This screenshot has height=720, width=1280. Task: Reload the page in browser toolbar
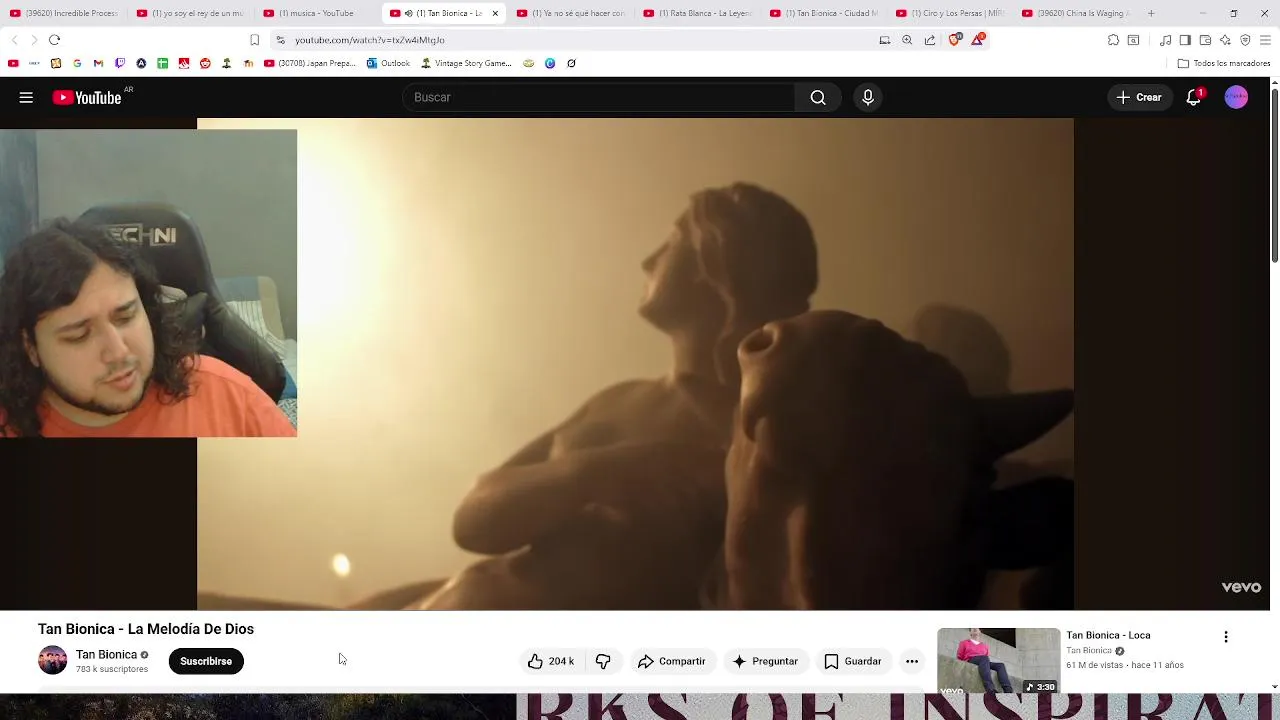[x=54, y=40]
